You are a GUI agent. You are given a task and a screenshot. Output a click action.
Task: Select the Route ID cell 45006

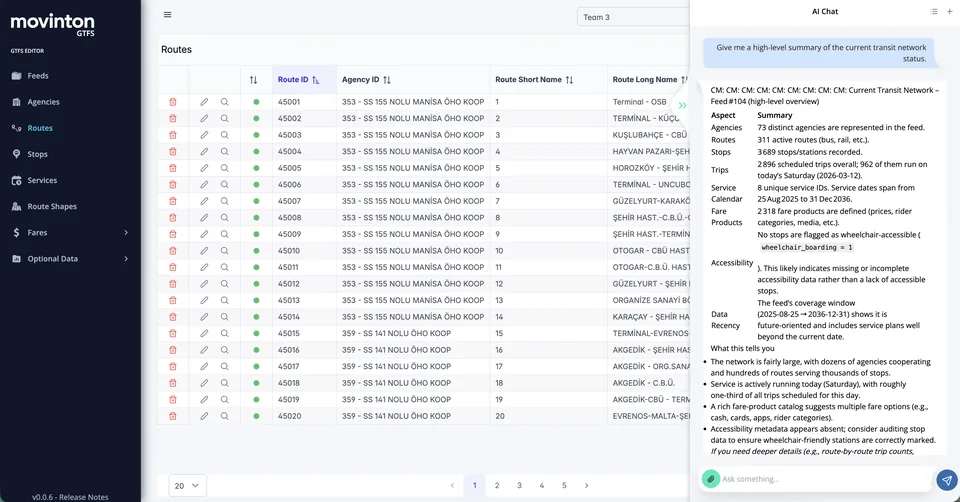point(289,185)
